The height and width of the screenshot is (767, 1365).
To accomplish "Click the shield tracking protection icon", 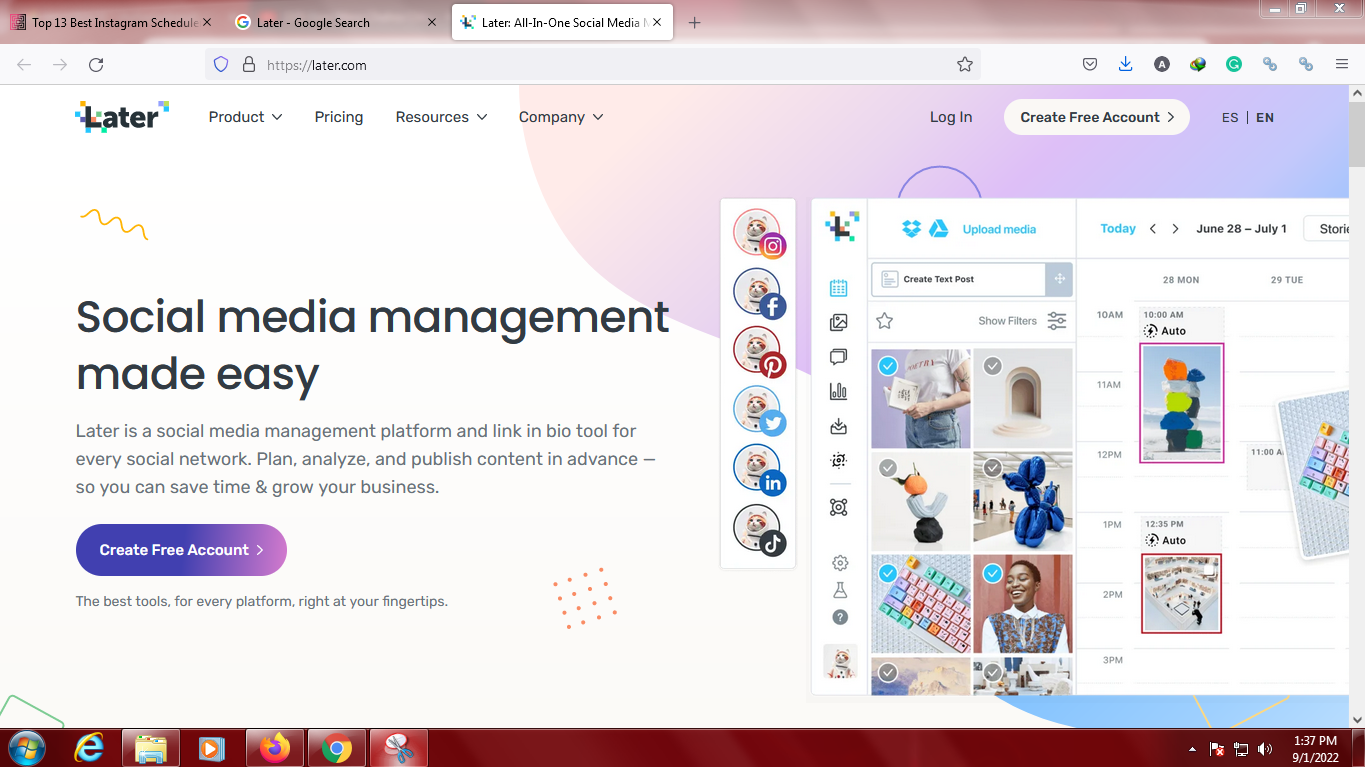I will pyautogui.click(x=222, y=64).
